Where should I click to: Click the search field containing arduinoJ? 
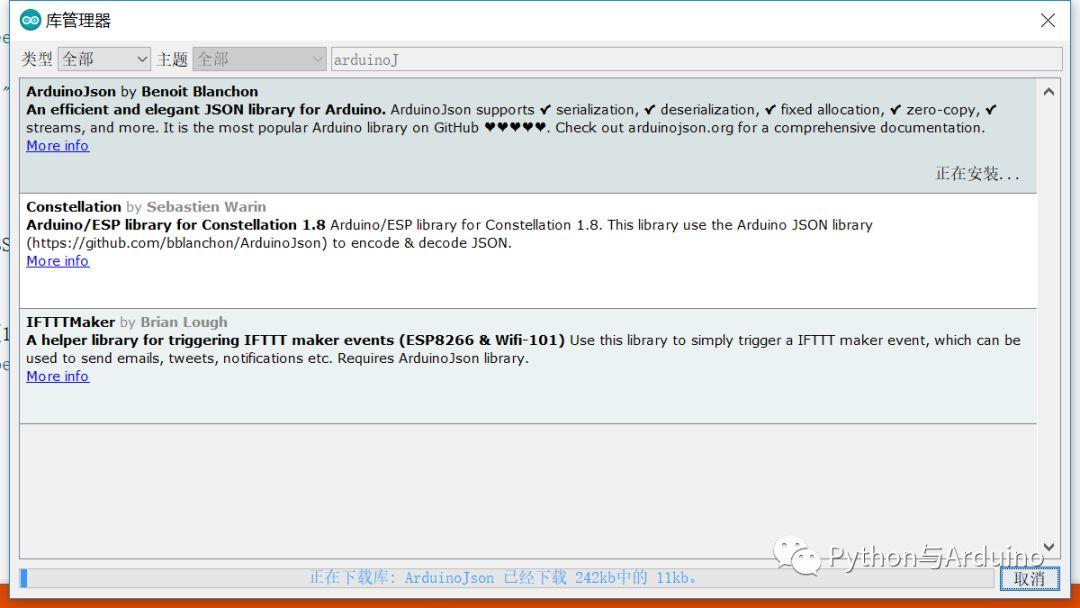click(x=696, y=59)
